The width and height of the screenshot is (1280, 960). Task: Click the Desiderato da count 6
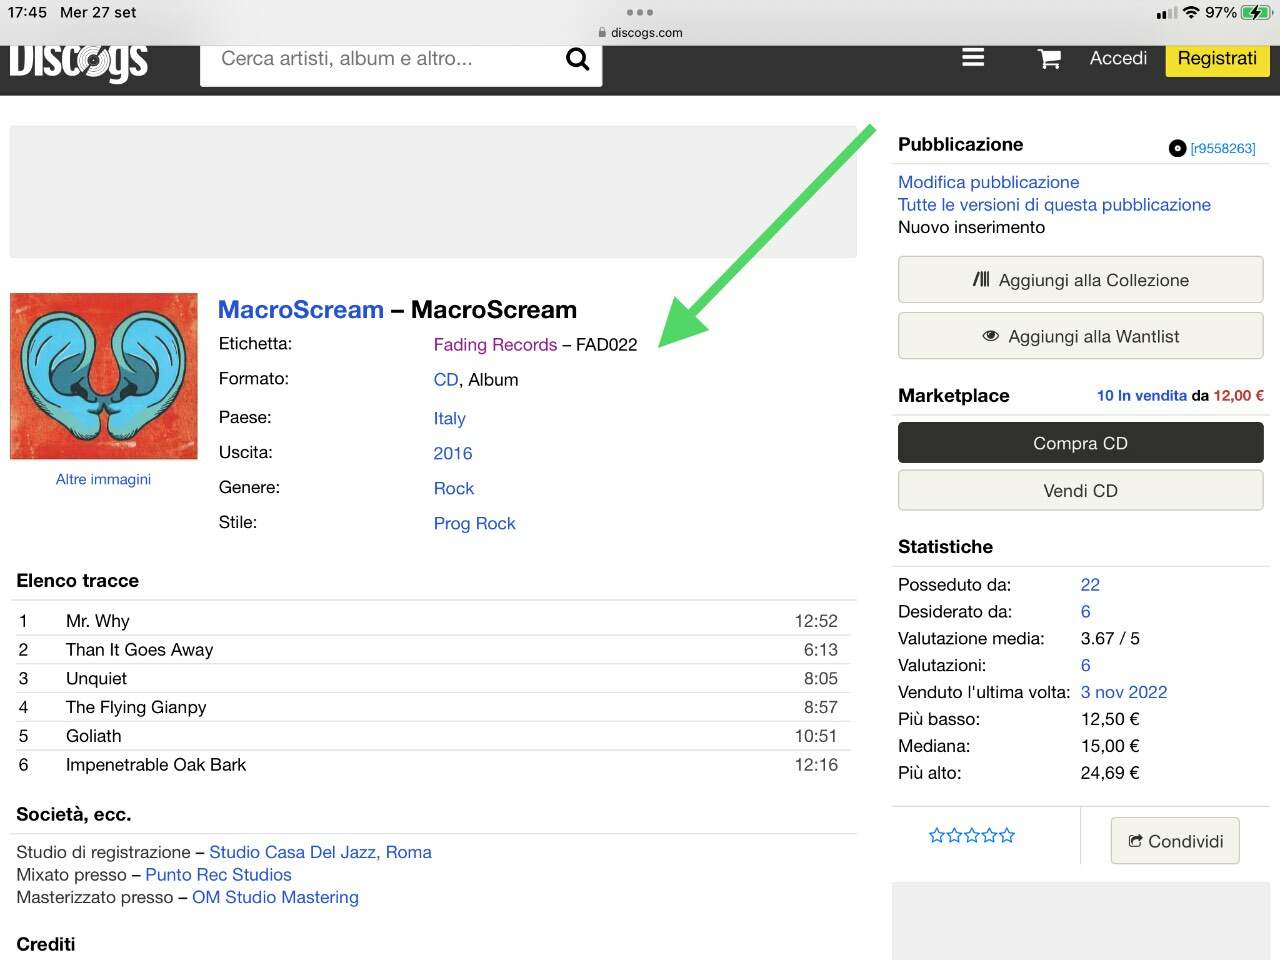pyautogui.click(x=1085, y=612)
